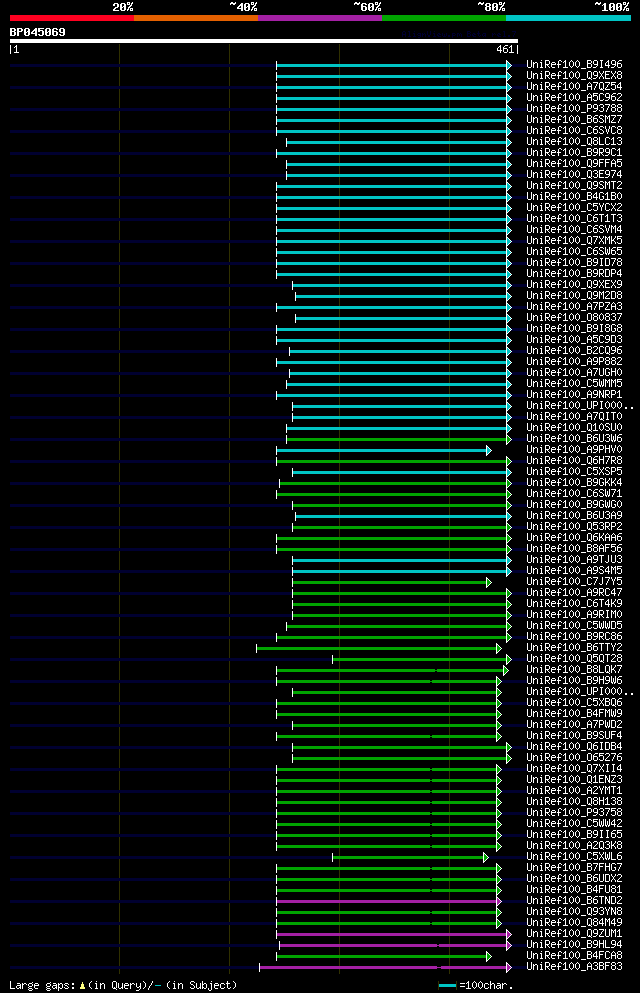This screenshot has width=640, height=993.
Task: Open hit UniRef100_B6TTY2
Action: tap(574, 647)
